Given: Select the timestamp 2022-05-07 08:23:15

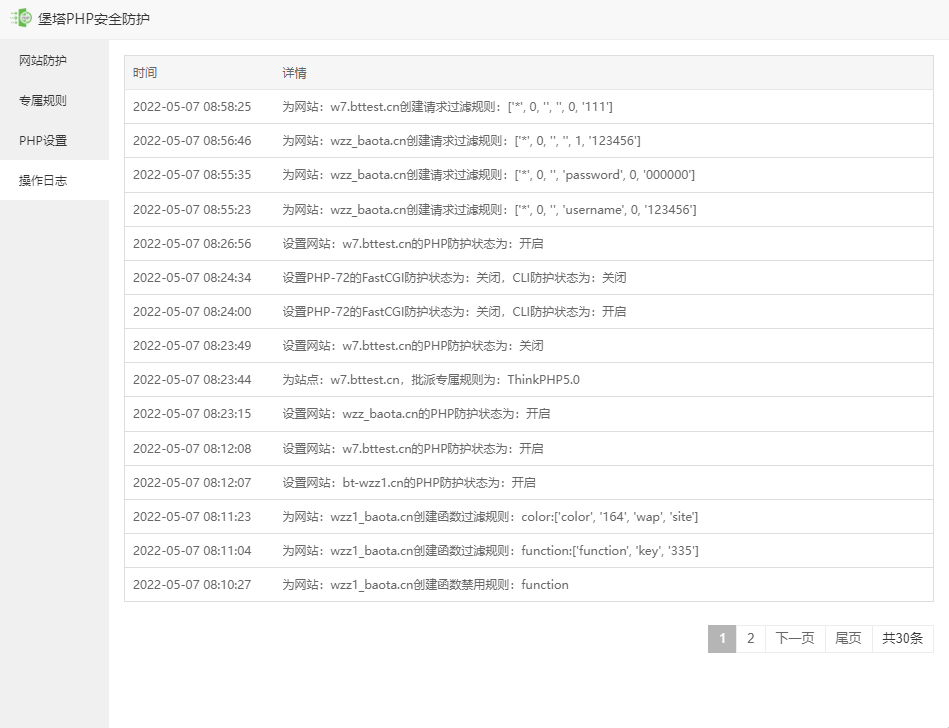Looking at the screenshot, I should [x=192, y=413].
